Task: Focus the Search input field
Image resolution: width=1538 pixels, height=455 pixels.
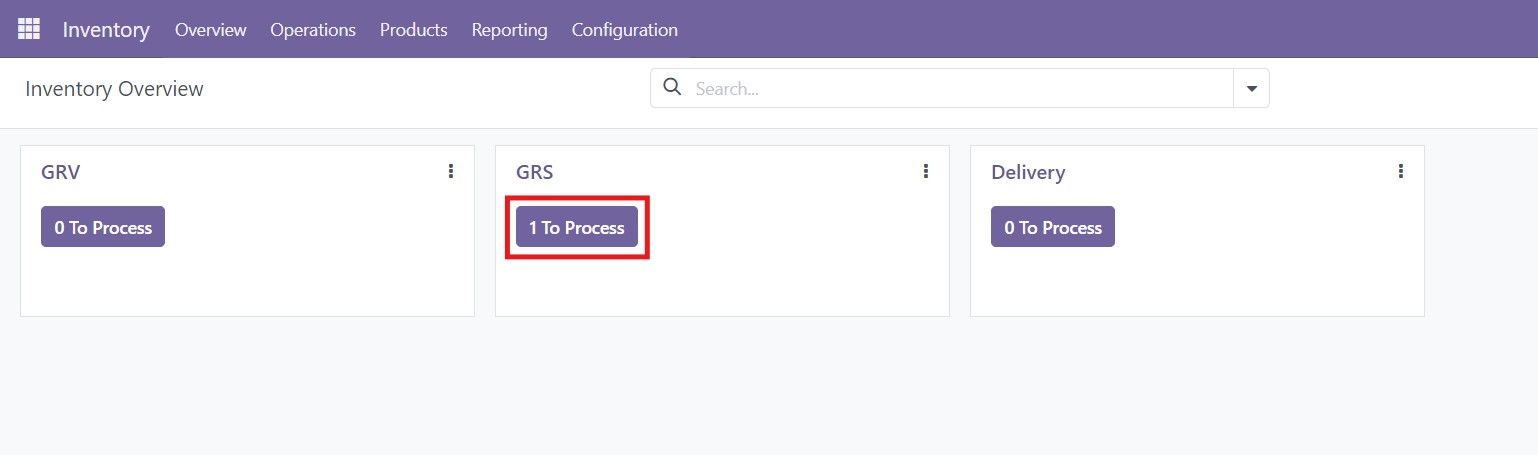Action: click(x=960, y=88)
